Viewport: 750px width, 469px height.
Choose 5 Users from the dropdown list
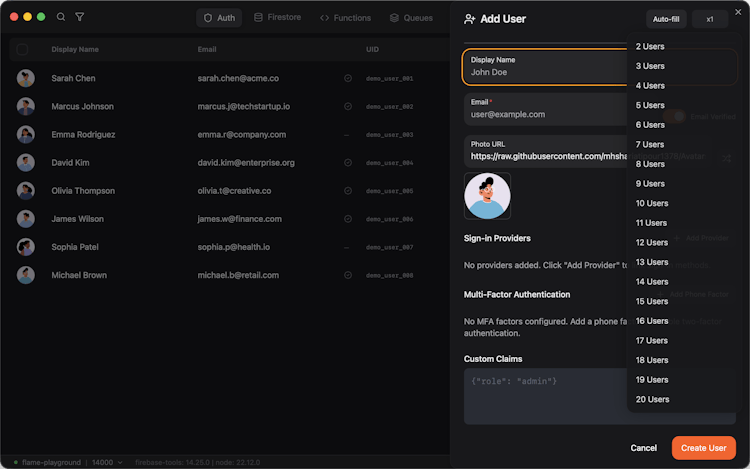click(x=650, y=105)
